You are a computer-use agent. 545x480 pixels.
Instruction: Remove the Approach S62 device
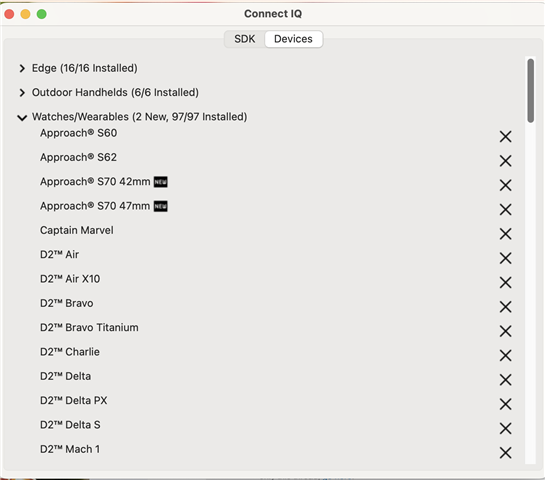[505, 161]
